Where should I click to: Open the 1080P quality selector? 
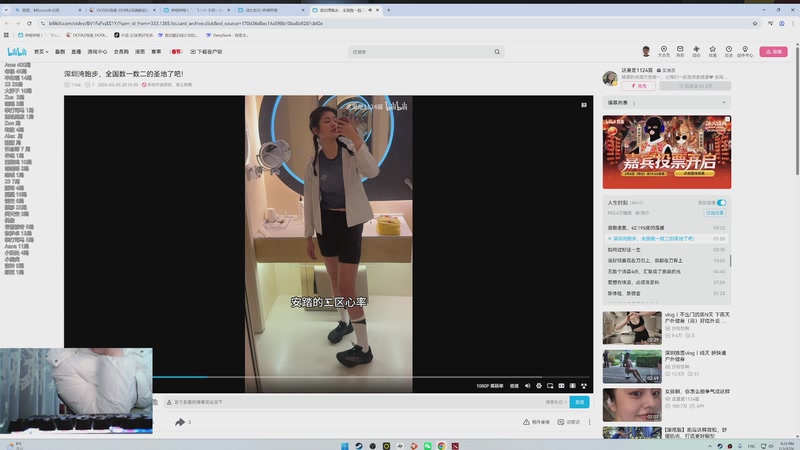pyautogui.click(x=490, y=386)
